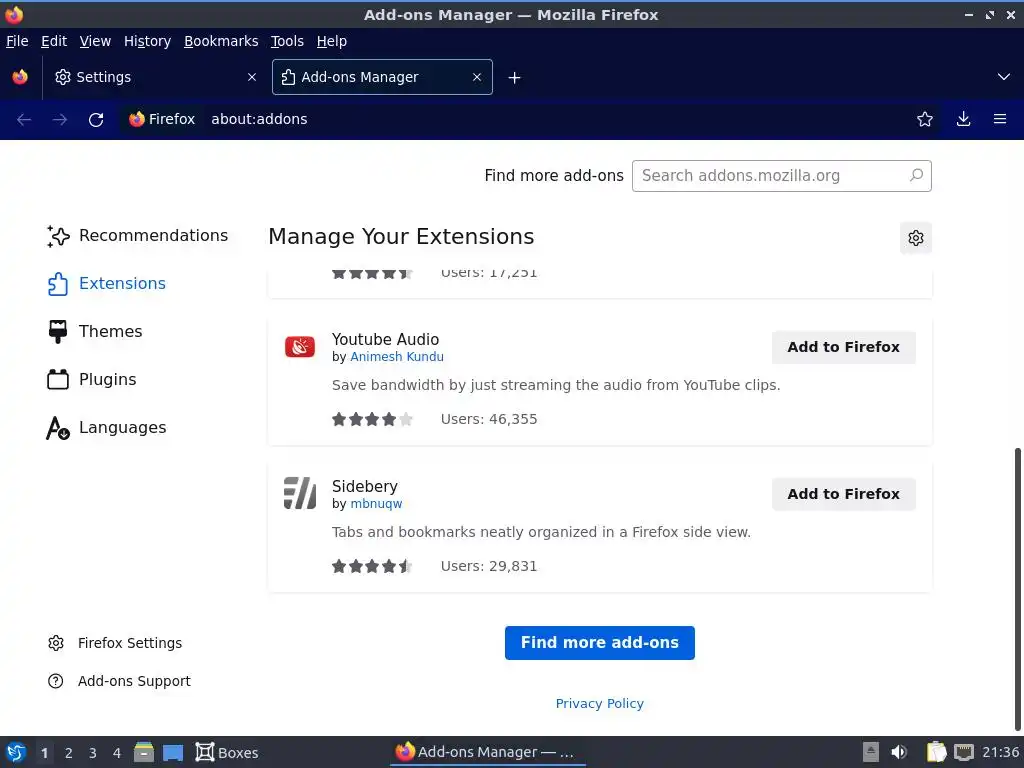Open the file manager icon in the taskbar
Screen dimensions: 1024x768
(x=144, y=752)
